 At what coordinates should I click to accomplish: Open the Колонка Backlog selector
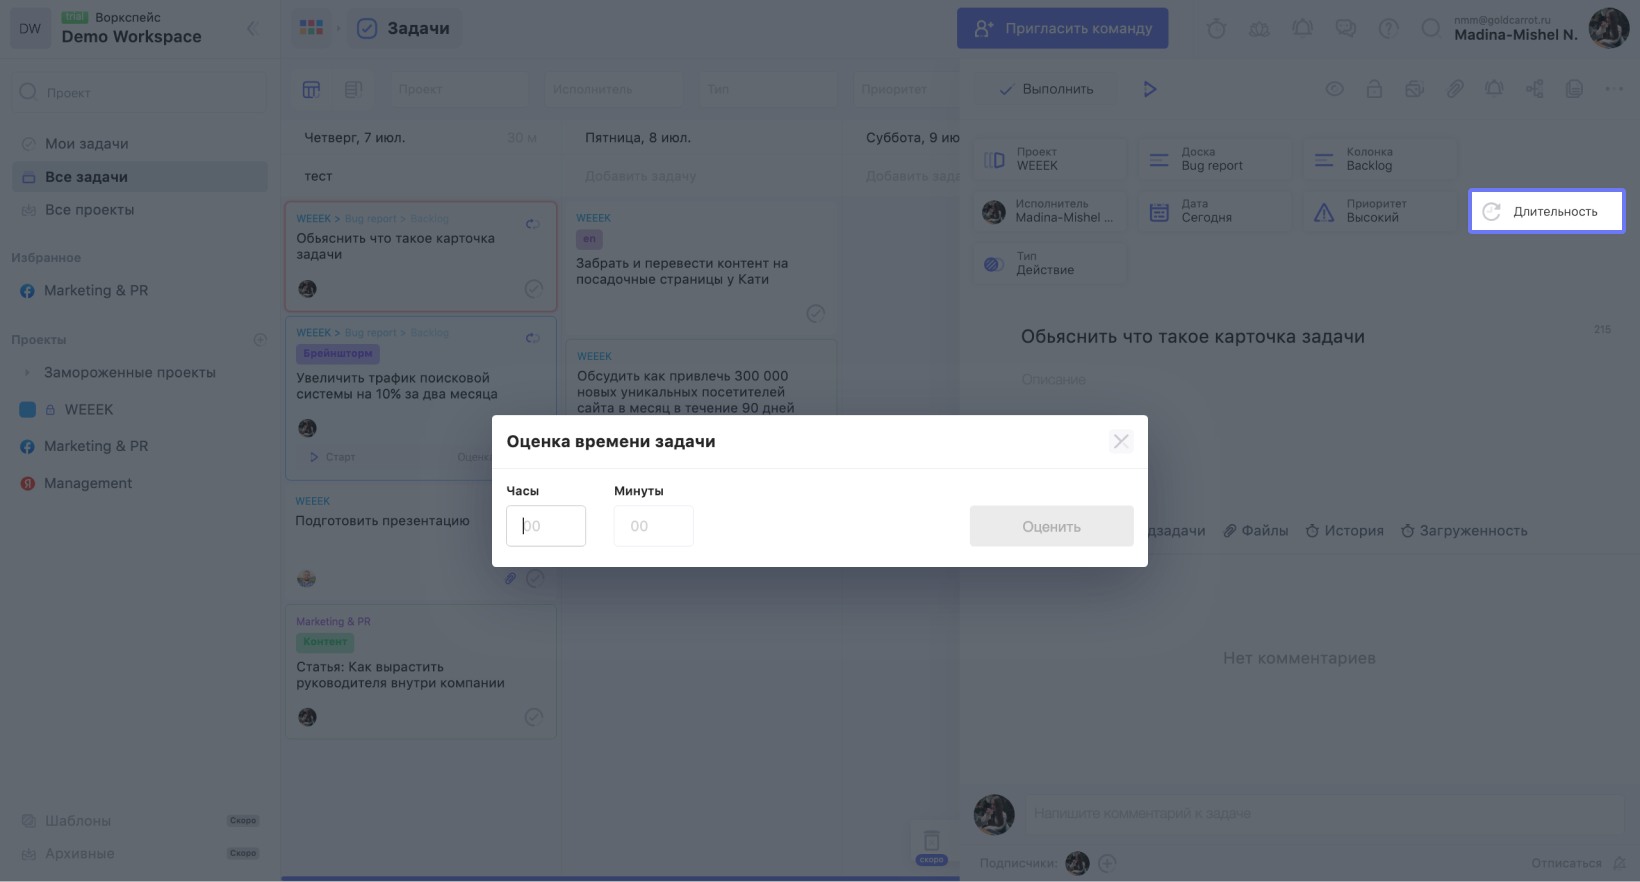[1380, 159]
